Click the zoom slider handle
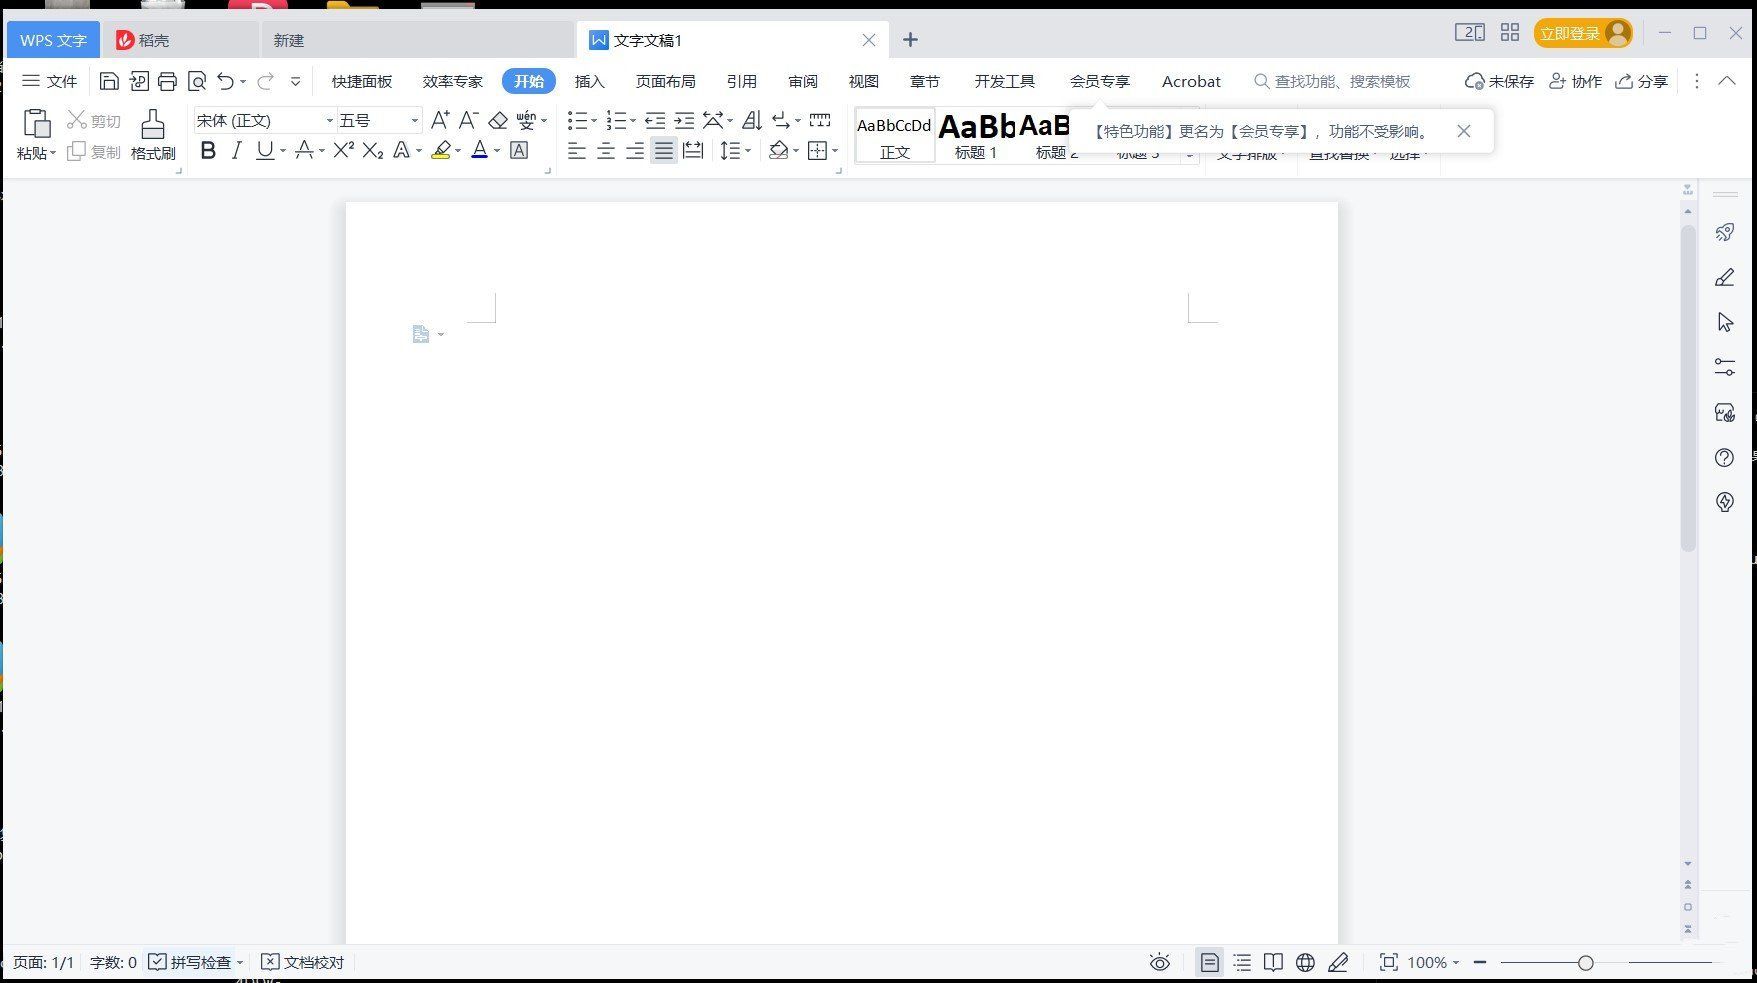Image resolution: width=1757 pixels, height=983 pixels. point(1585,962)
